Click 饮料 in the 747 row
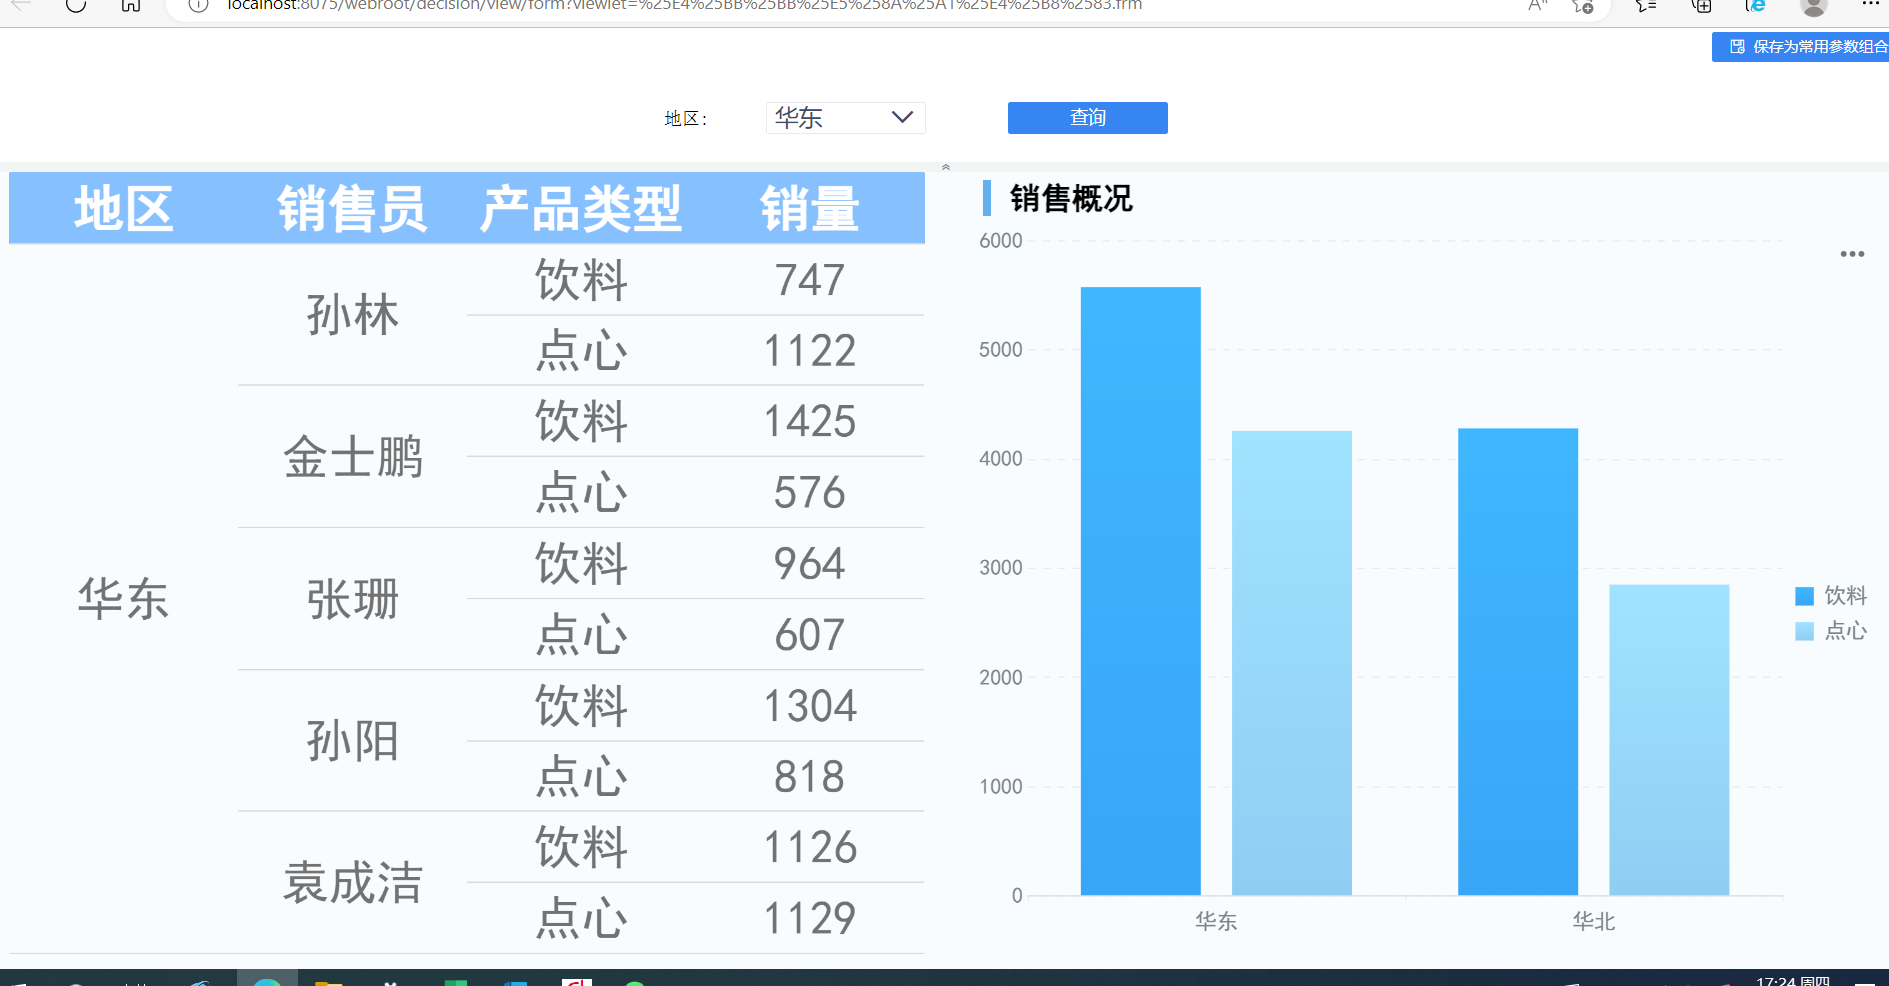The image size is (1889, 986). (581, 280)
